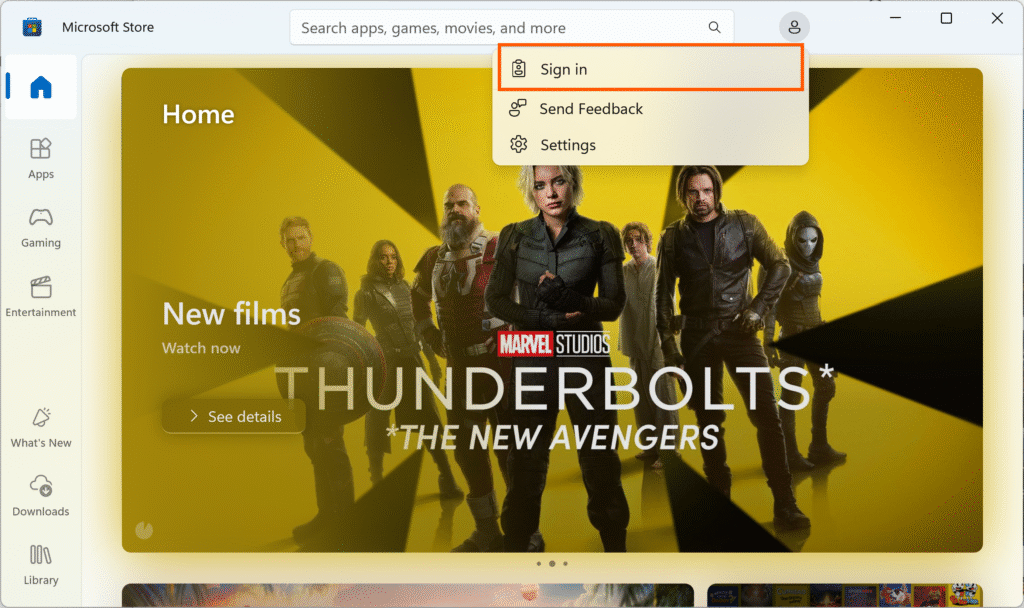Image resolution: width=1024 pixels, height=608 pixels.
Task: Open the Library page
Action: click(x=40, y=565)
